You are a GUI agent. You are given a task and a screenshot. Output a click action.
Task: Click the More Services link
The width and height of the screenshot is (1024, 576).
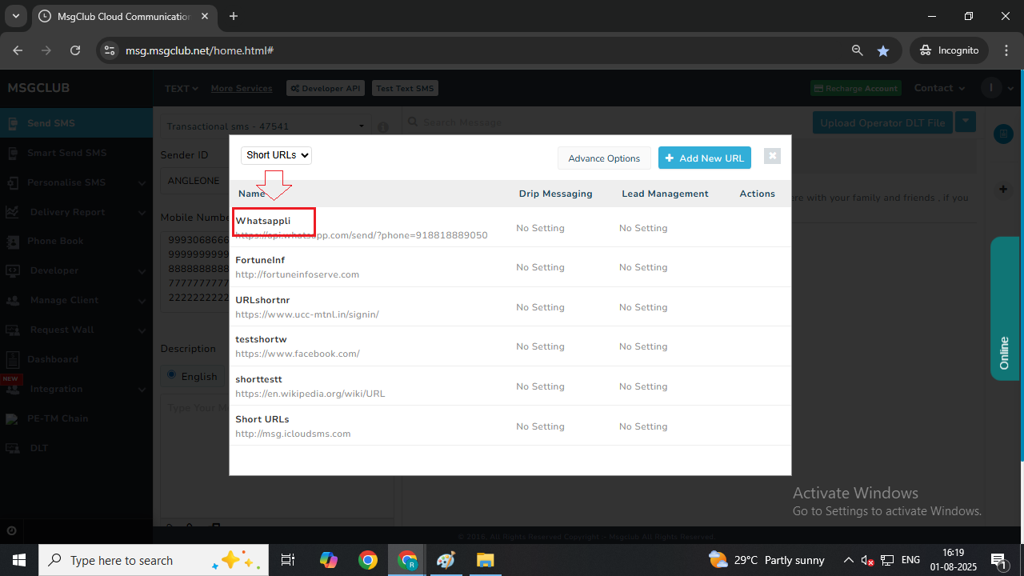click(242, 88)
